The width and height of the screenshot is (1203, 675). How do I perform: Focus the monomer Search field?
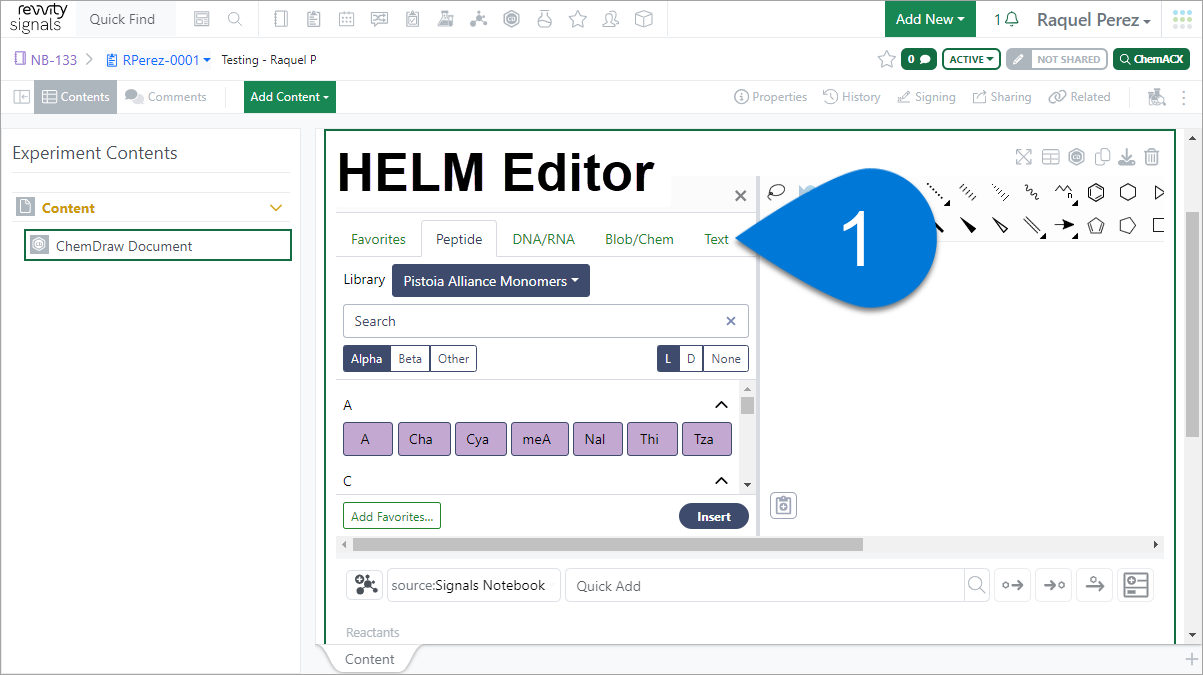(546, 321)
